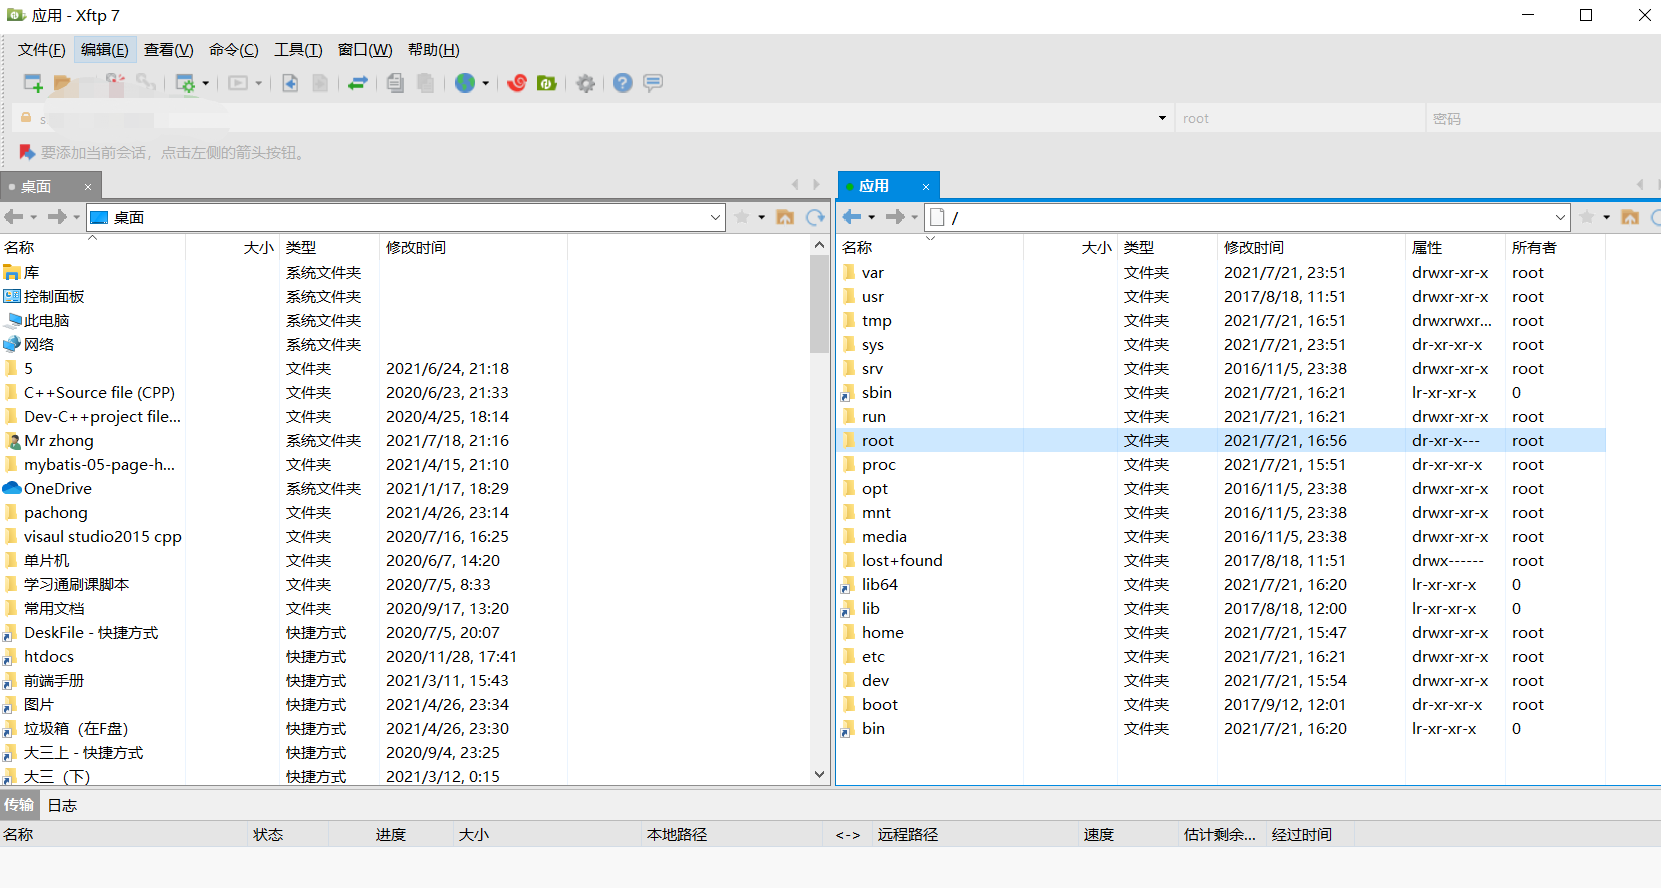Image resolution: width=1661 pixels, height=888 pixels.
Task: Expand the local path 桌面 combo box arrow
Action: click(715, 217)
